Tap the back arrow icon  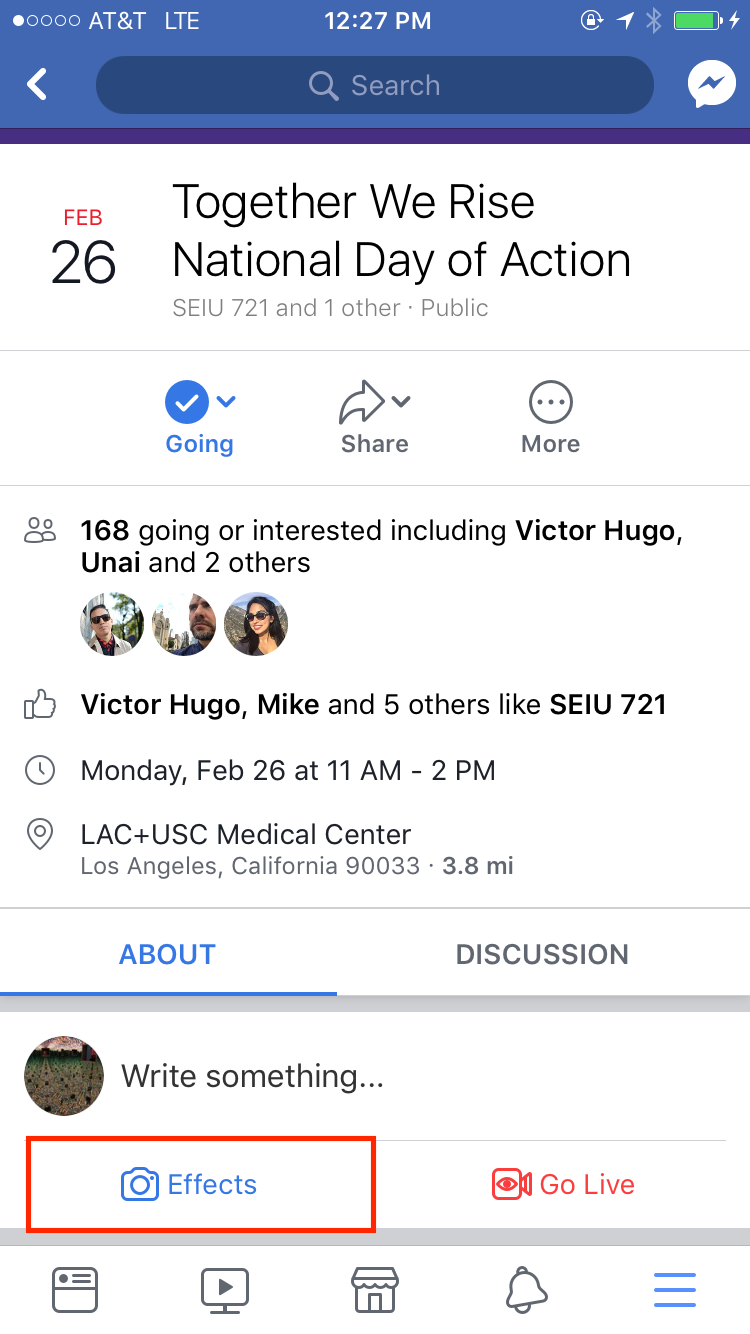(x=38, y=85)
